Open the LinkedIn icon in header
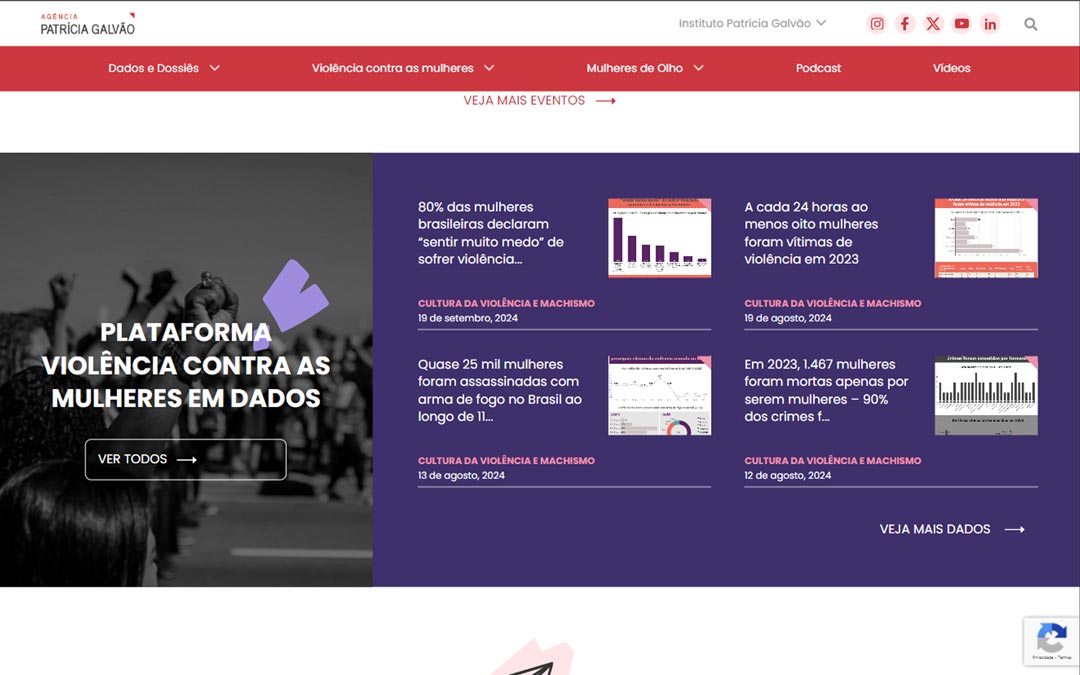 [990, 24]
